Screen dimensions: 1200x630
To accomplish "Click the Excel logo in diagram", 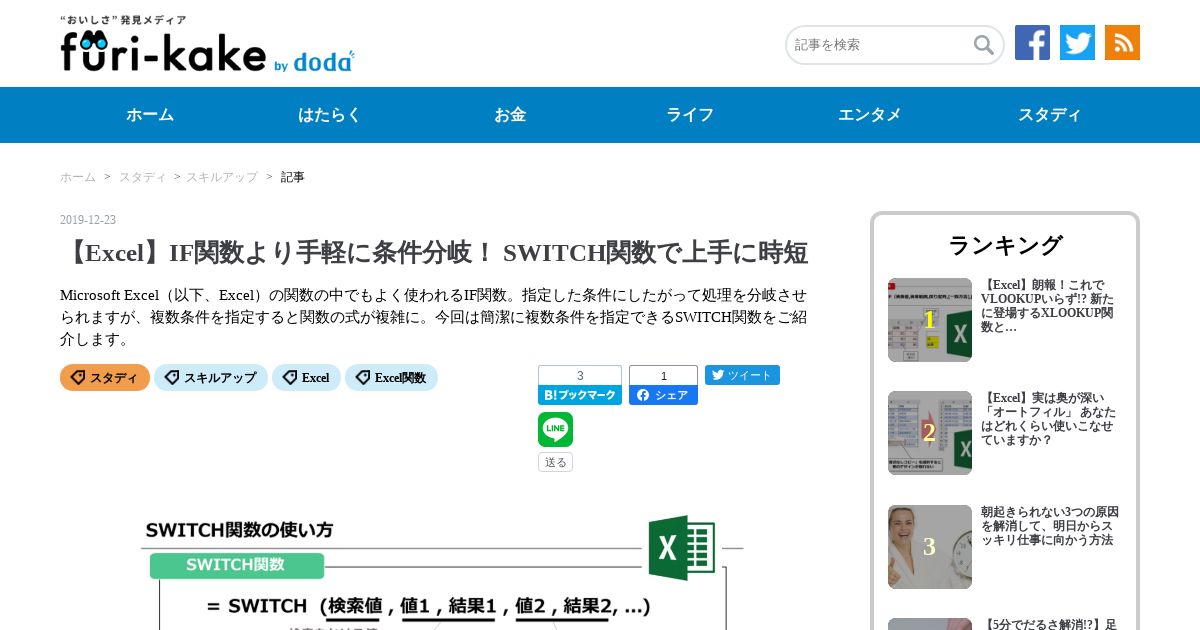I will [x=681, y=547].
